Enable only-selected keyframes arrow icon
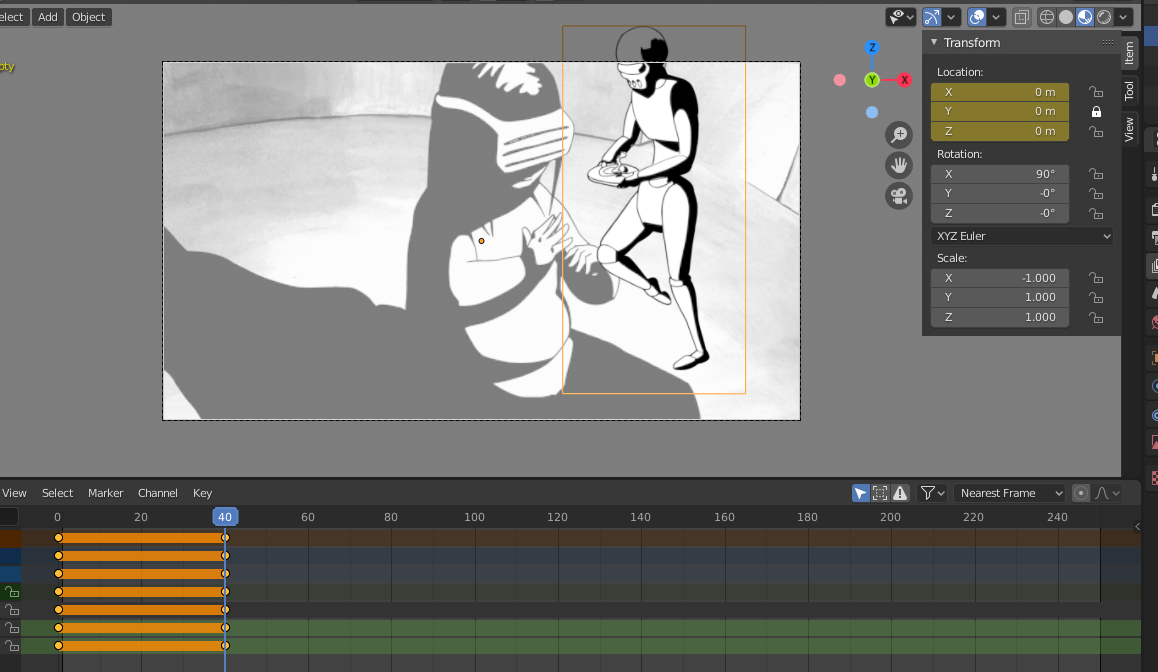The height and width of the screenshot is (672, 1158). tap(860, 493)
